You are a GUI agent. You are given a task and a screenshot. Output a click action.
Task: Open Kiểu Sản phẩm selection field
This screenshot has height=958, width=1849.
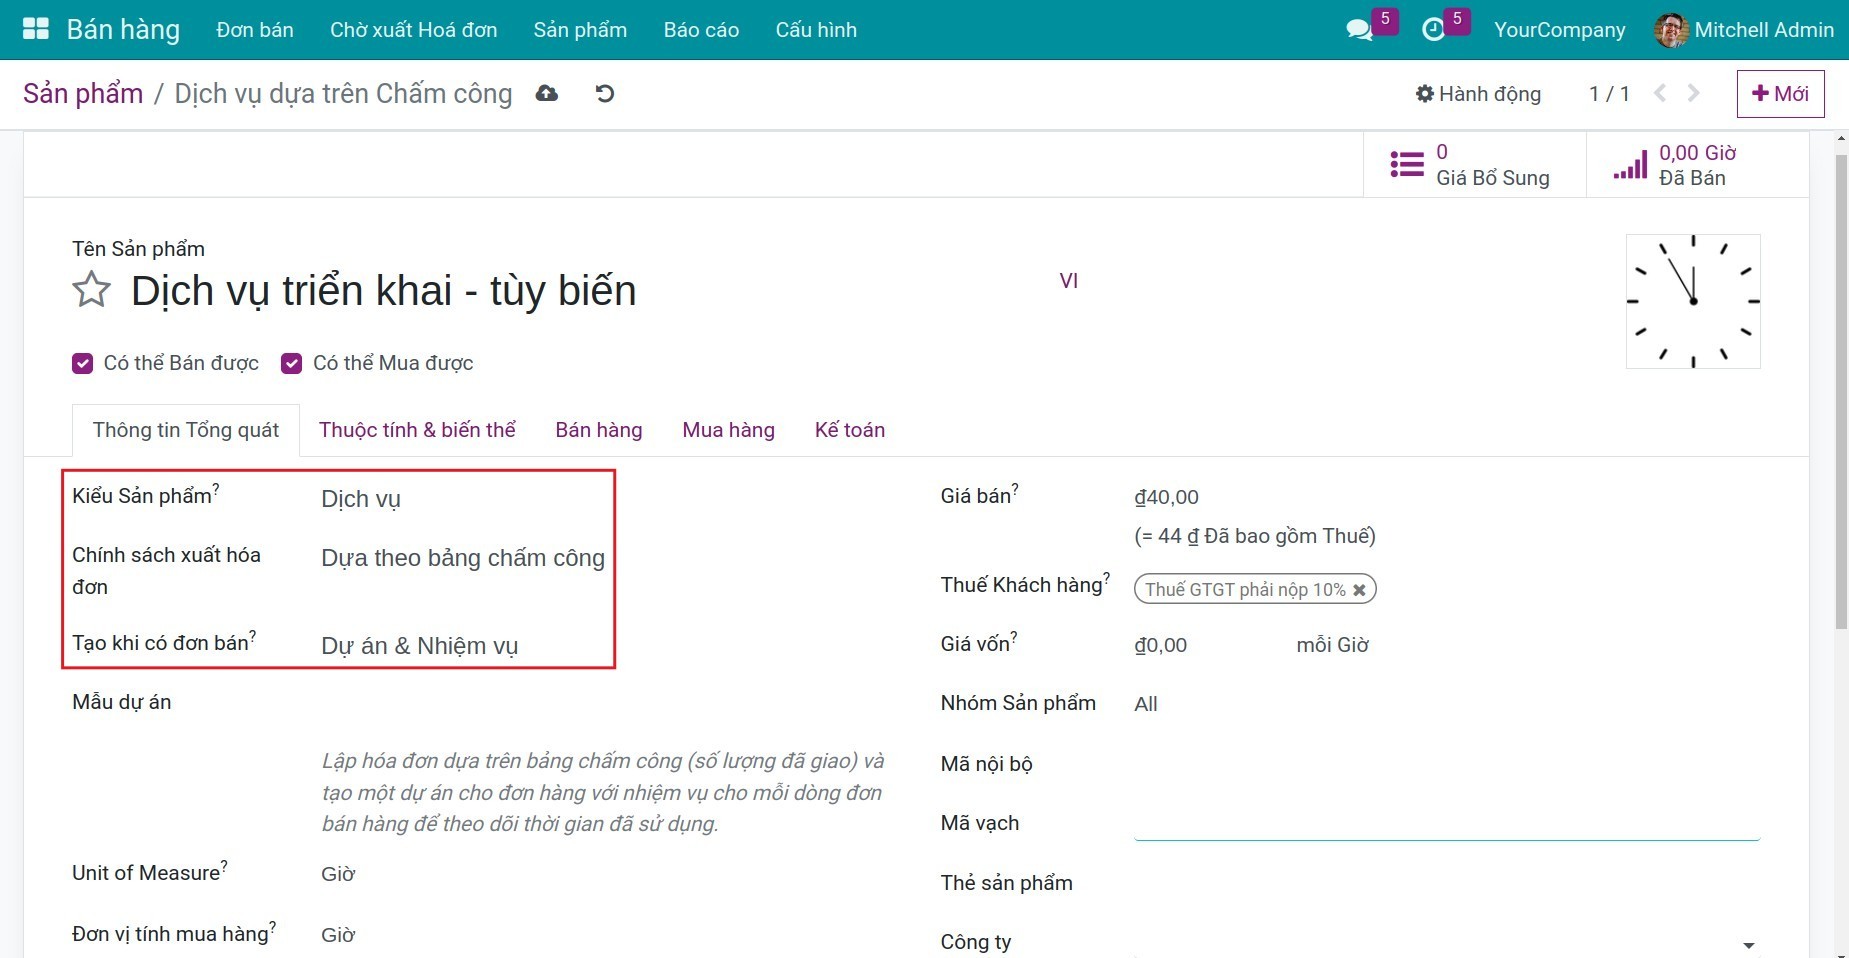(x=460, y=499)
